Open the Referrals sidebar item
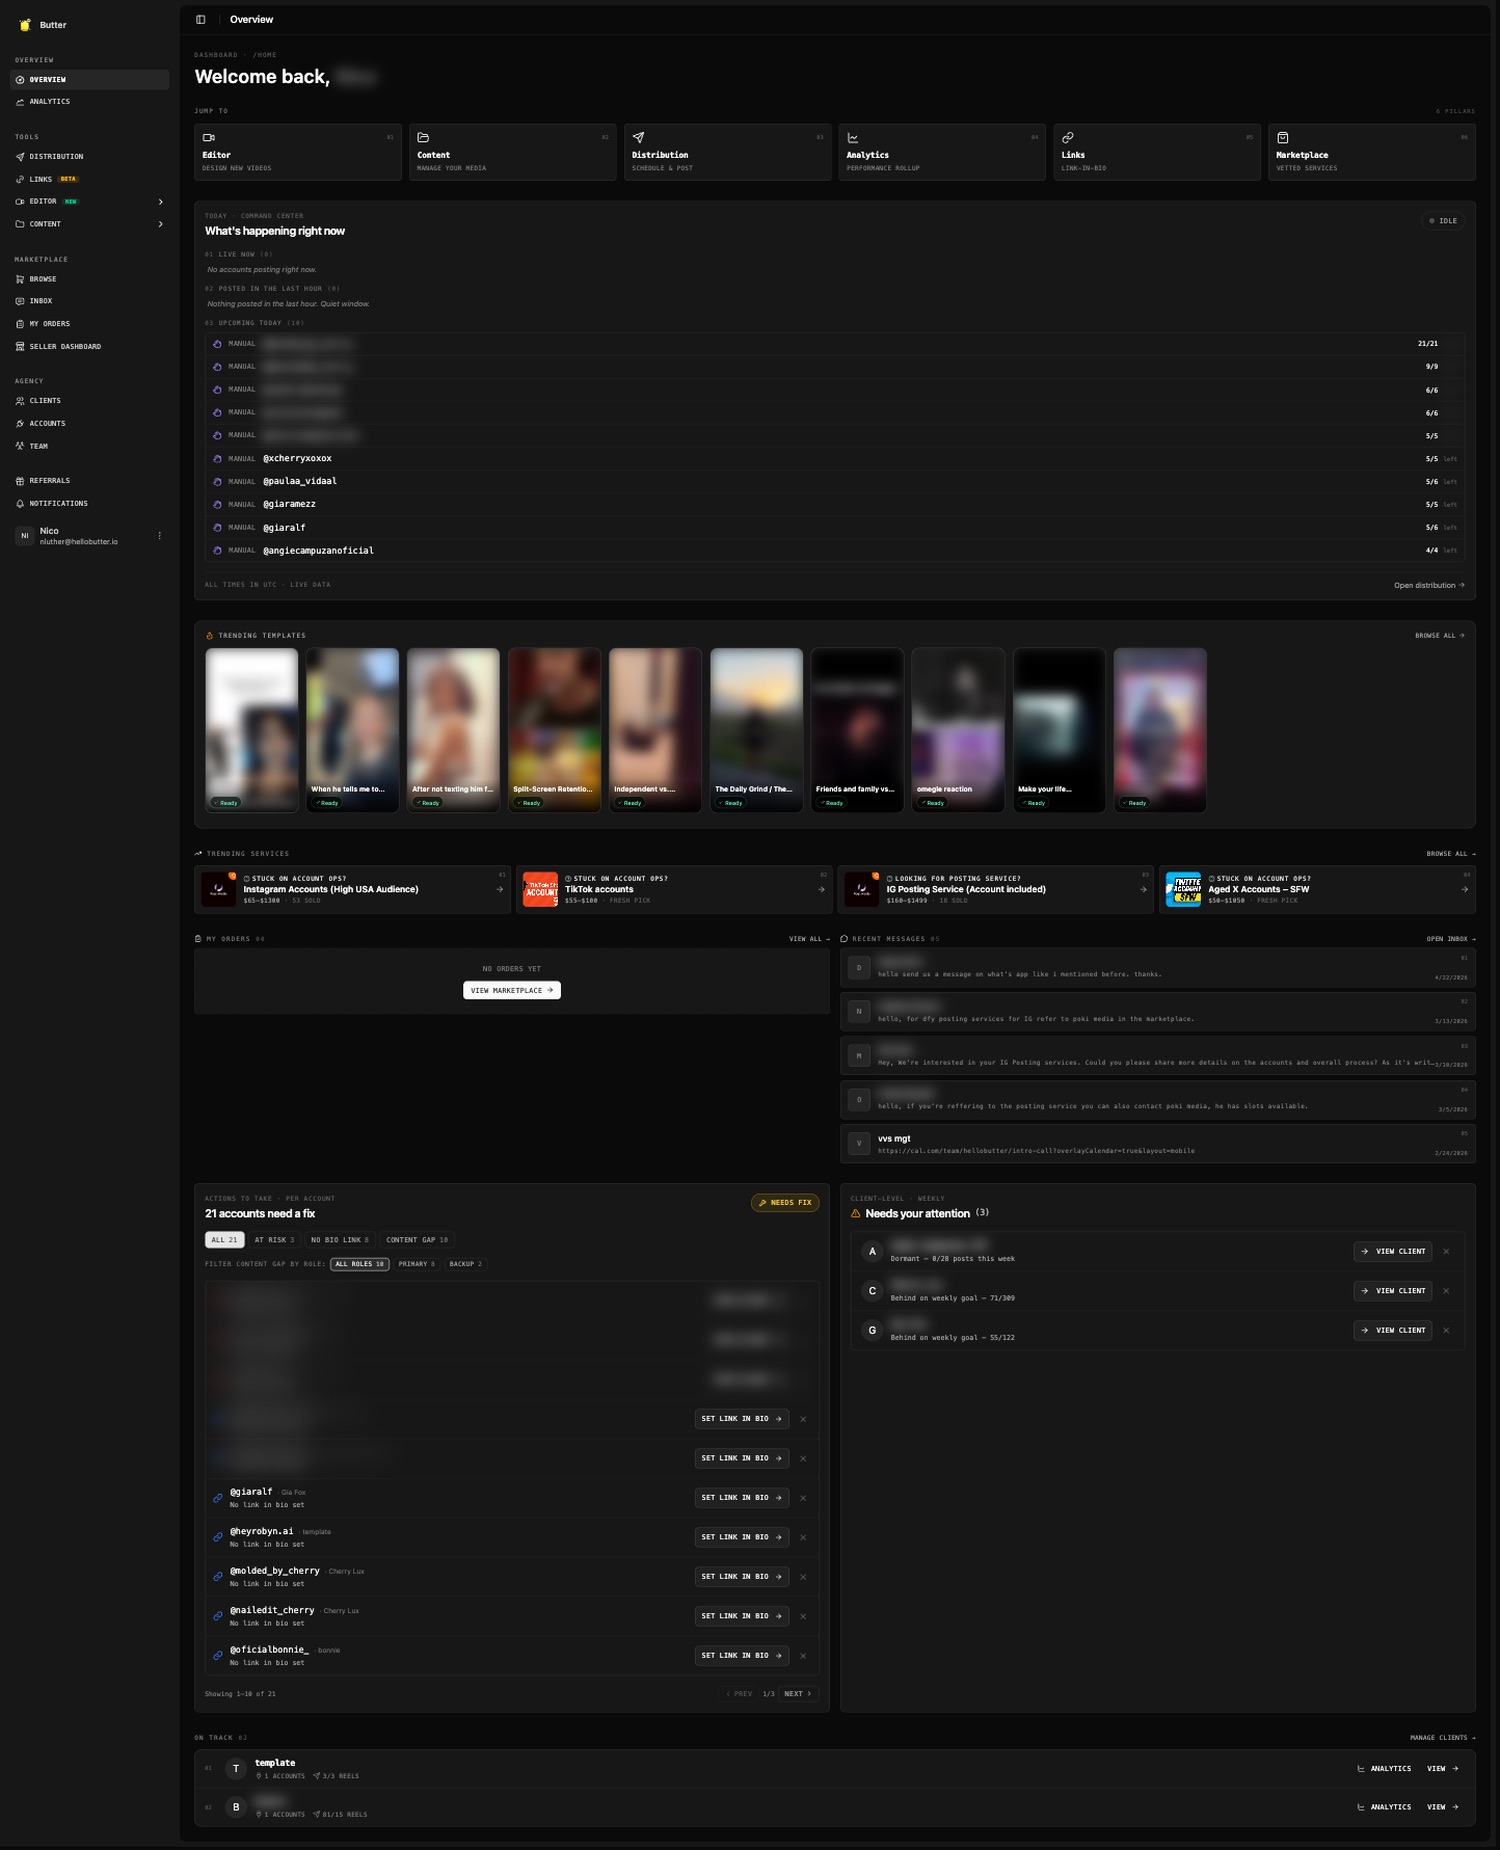Viewport: 1500px width, 1850px height. [89, 481]
